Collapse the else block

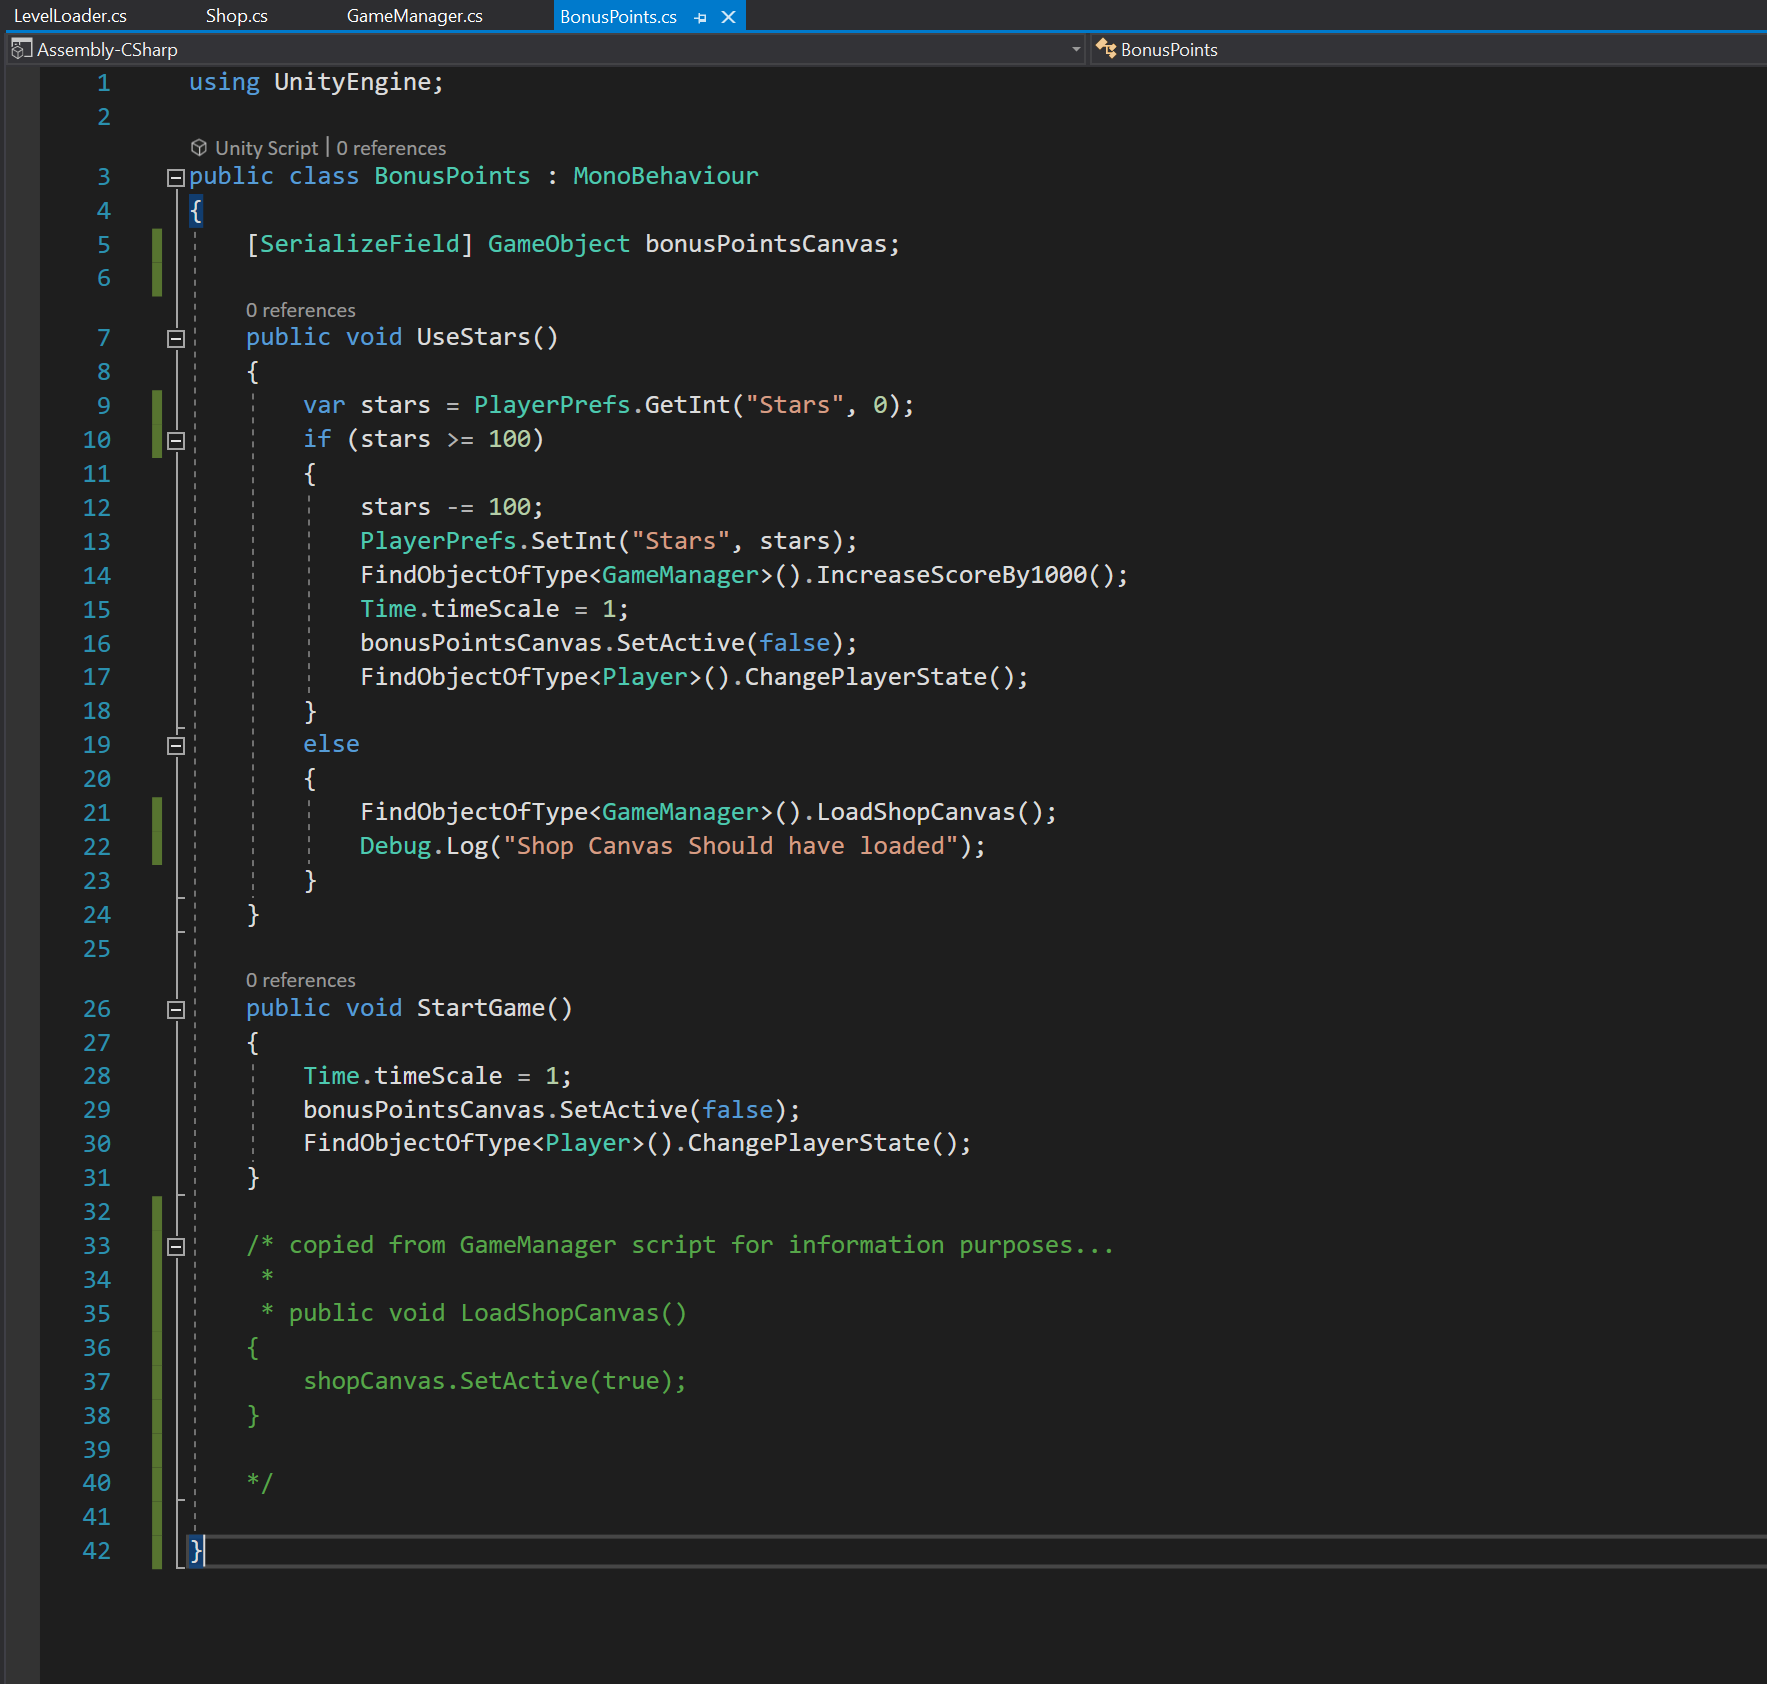click(175, 745)
